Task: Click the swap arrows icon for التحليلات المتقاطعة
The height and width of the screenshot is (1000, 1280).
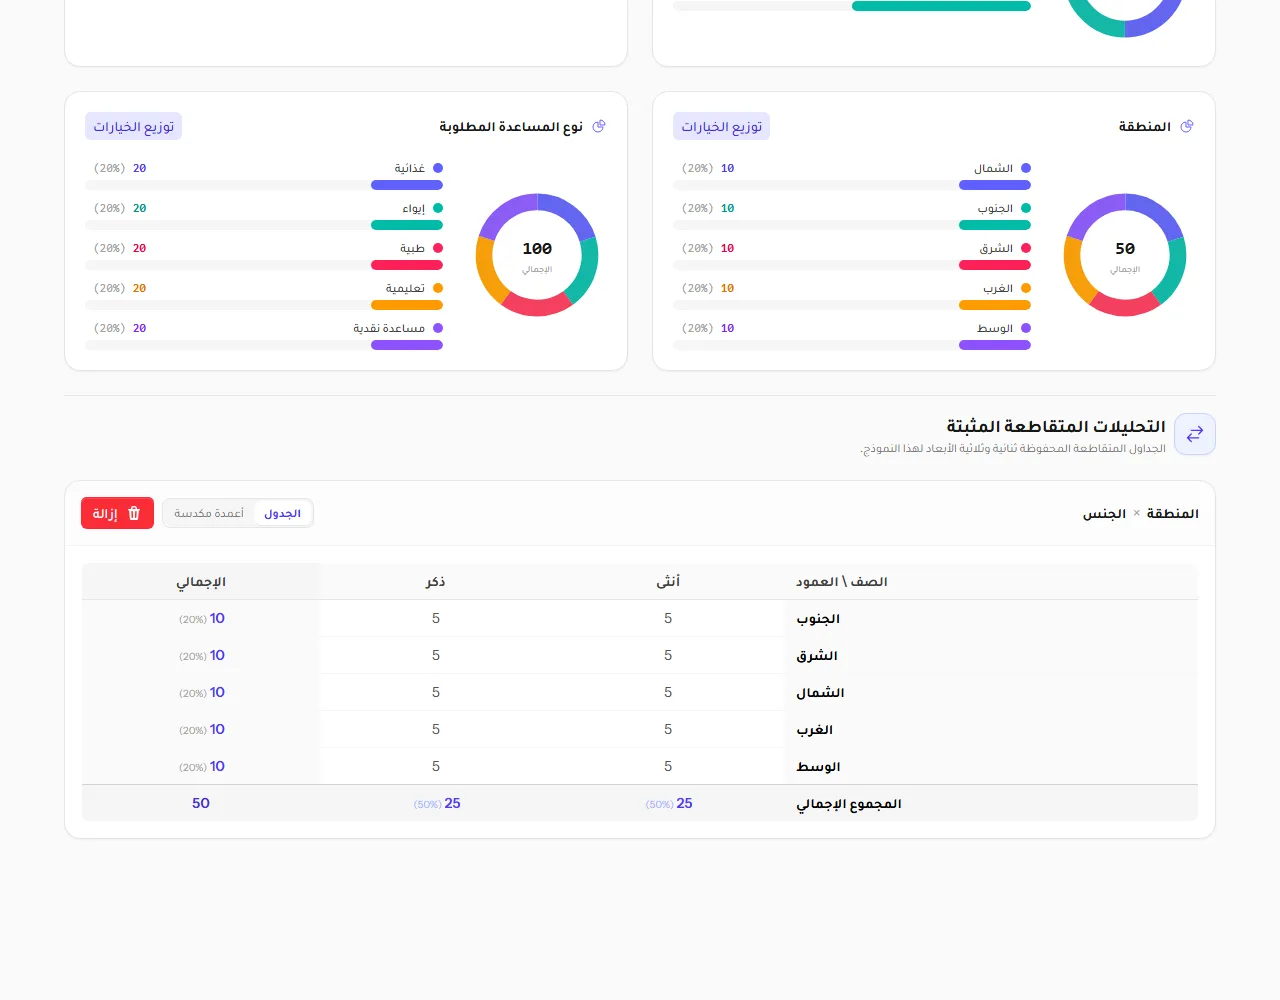Action: (1195, 434)
